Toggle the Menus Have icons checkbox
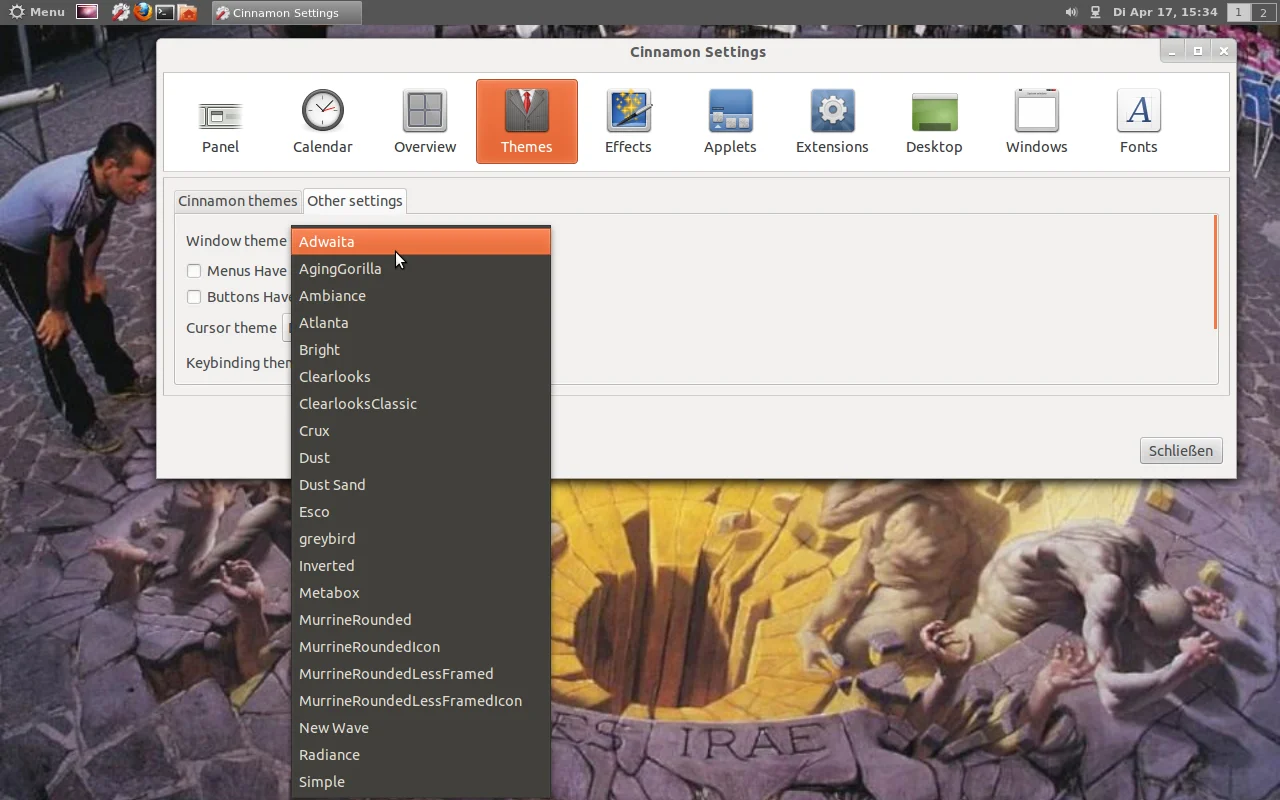The height and width of the screenshot is (800, 1280). tap(194, 270)
